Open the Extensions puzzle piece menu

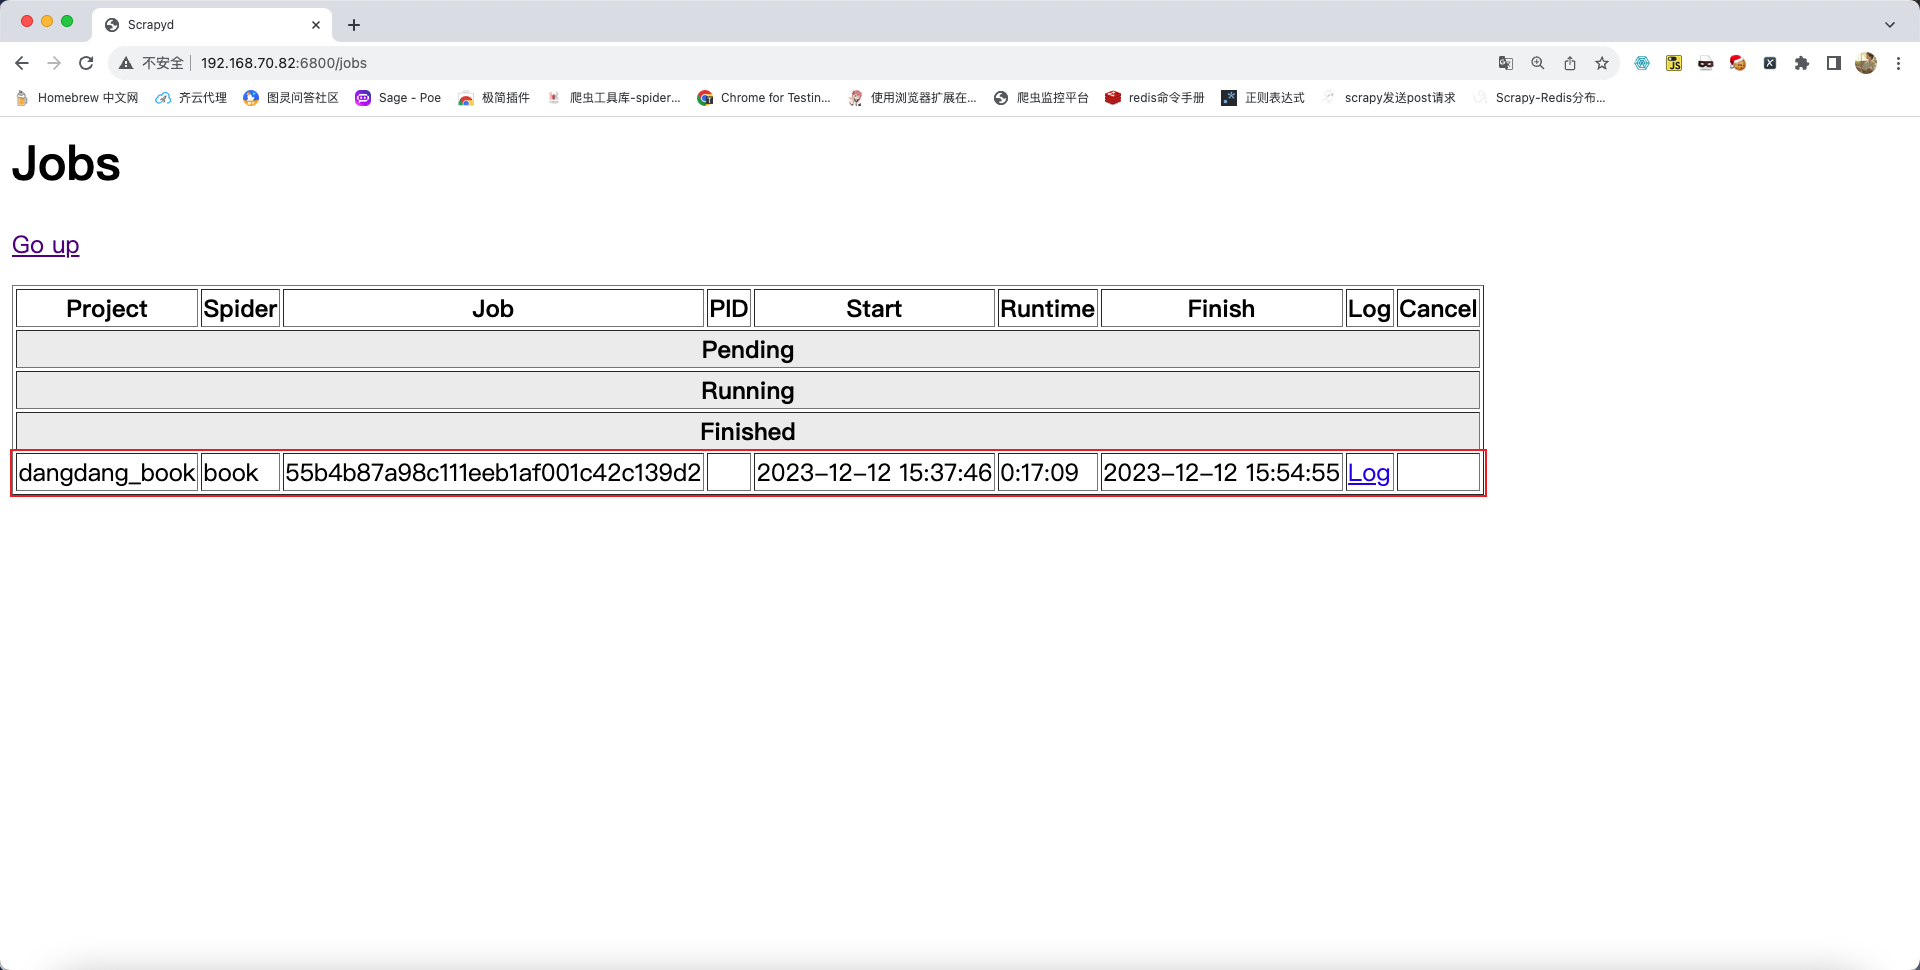1802,63
